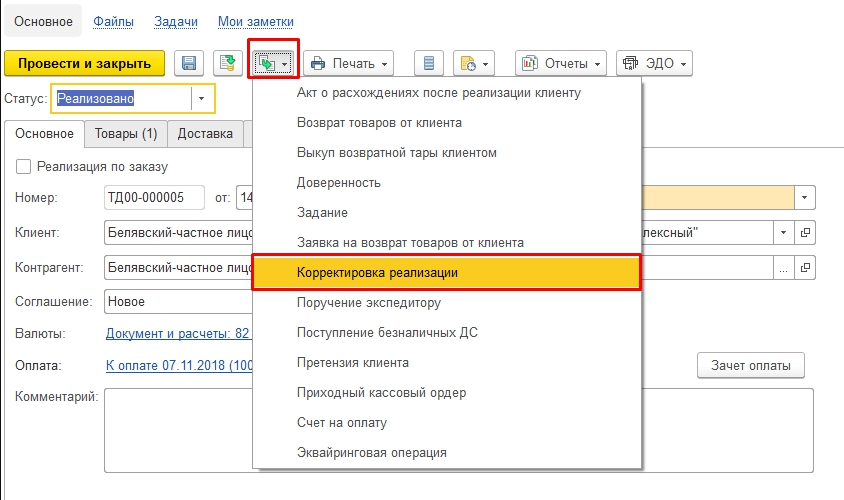
Task: Click the Save document floppy disk icon
Action: point(188,63)
